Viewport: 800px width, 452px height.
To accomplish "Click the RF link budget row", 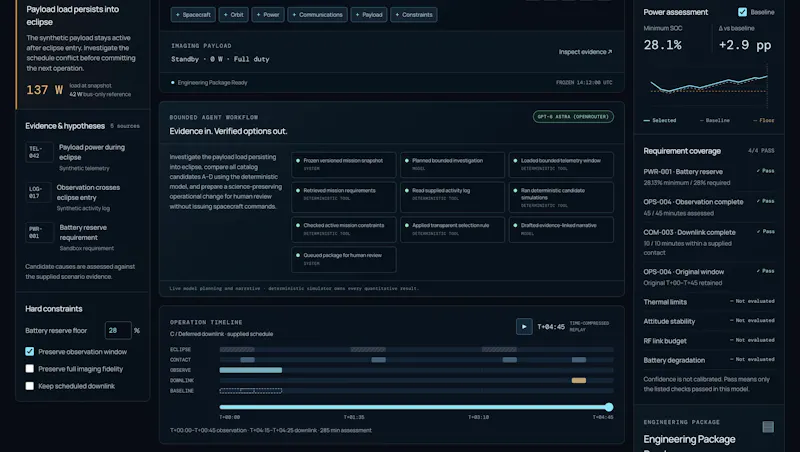I will (709, 341).
